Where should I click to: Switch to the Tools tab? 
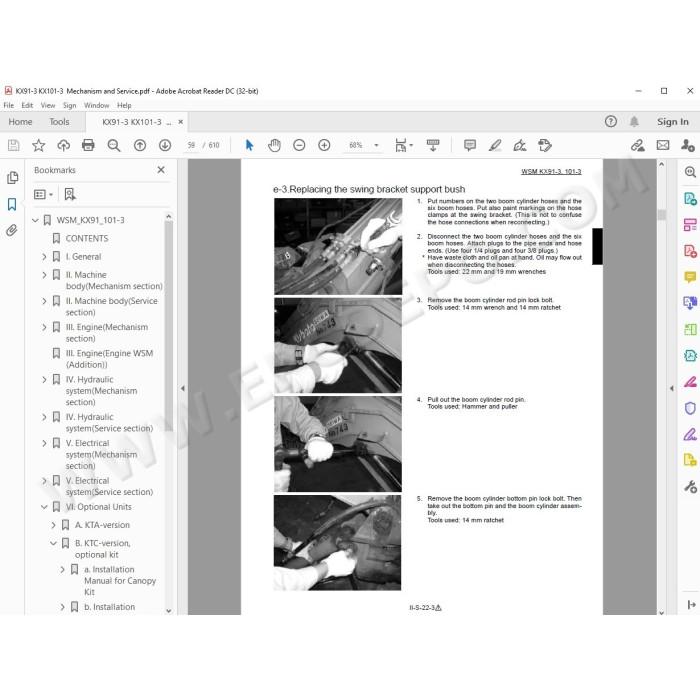click(x=59, y=121)
